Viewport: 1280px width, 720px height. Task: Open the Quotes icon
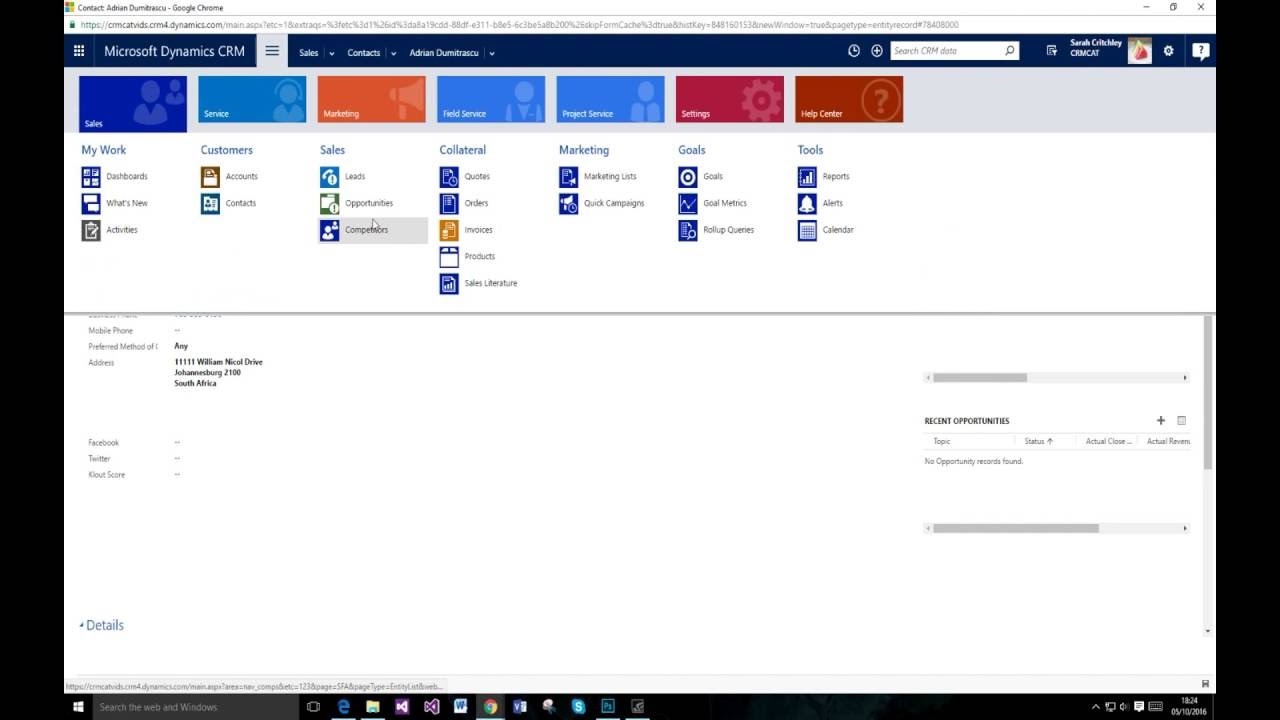click(449, 177)
